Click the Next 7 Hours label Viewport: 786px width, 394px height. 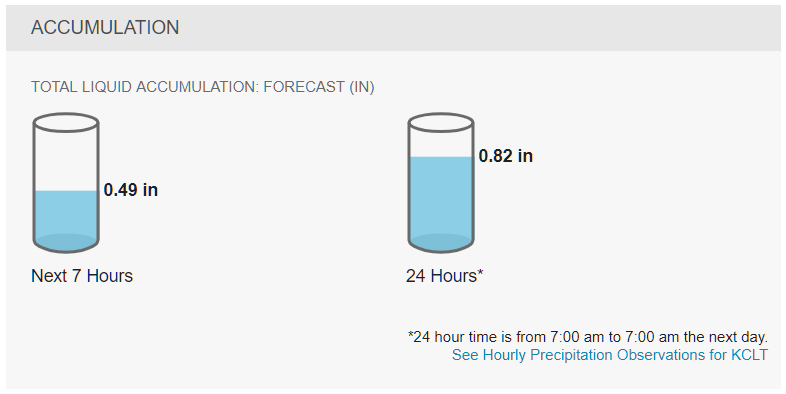(82, 276)
